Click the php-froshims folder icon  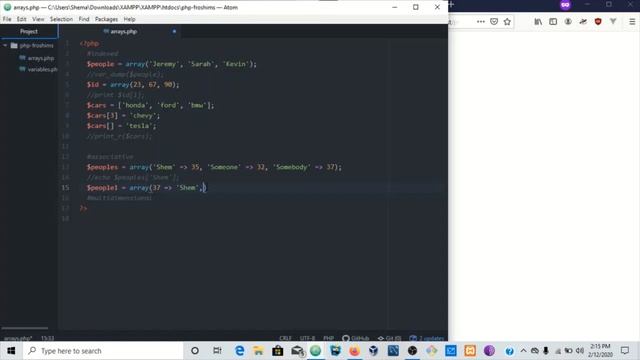click(14, 45)
